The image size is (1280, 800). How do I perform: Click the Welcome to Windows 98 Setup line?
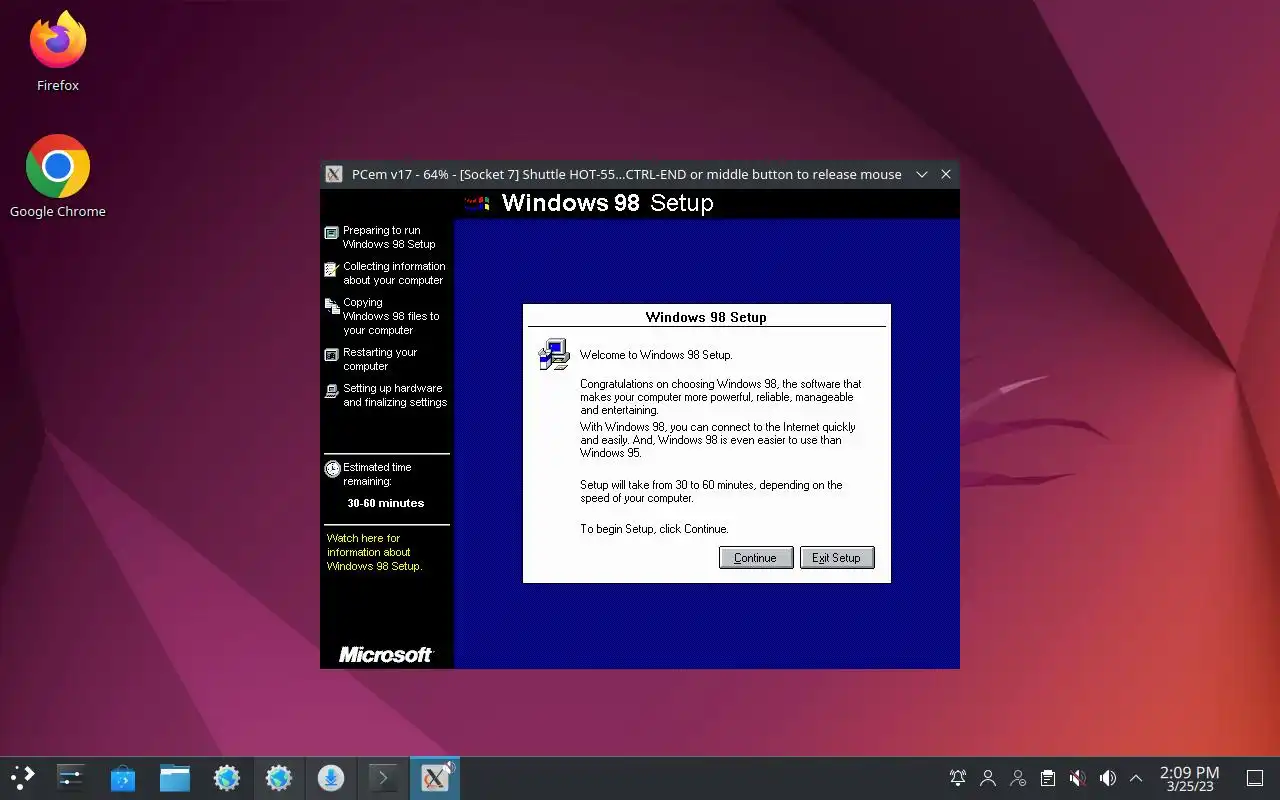click(656, 355)
